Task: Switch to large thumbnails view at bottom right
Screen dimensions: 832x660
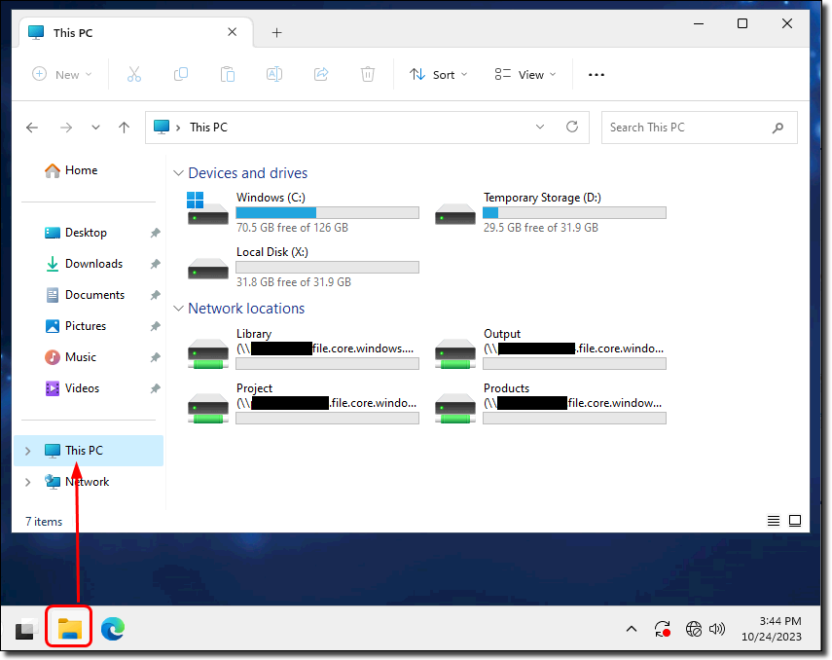Action: pyautogui.click(x=795, y=520)
